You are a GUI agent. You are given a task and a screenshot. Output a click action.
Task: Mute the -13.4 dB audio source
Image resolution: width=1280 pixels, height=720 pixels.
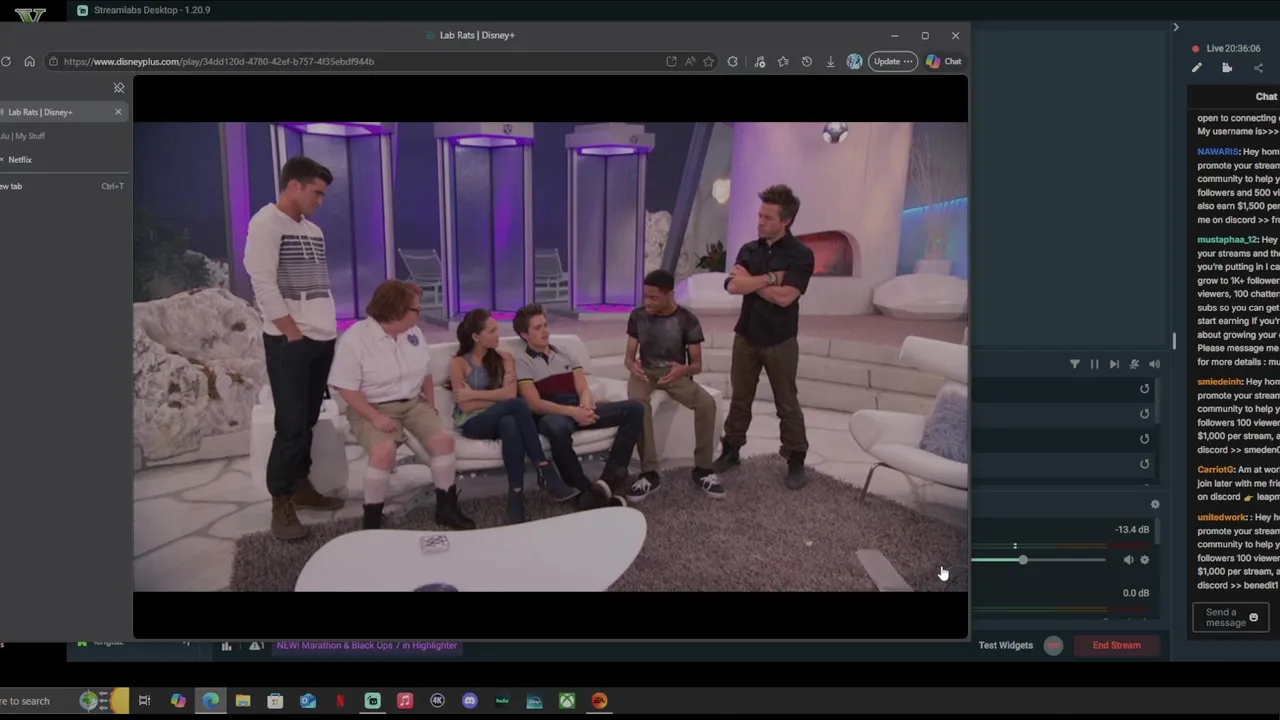click(x=1128, y=561)
